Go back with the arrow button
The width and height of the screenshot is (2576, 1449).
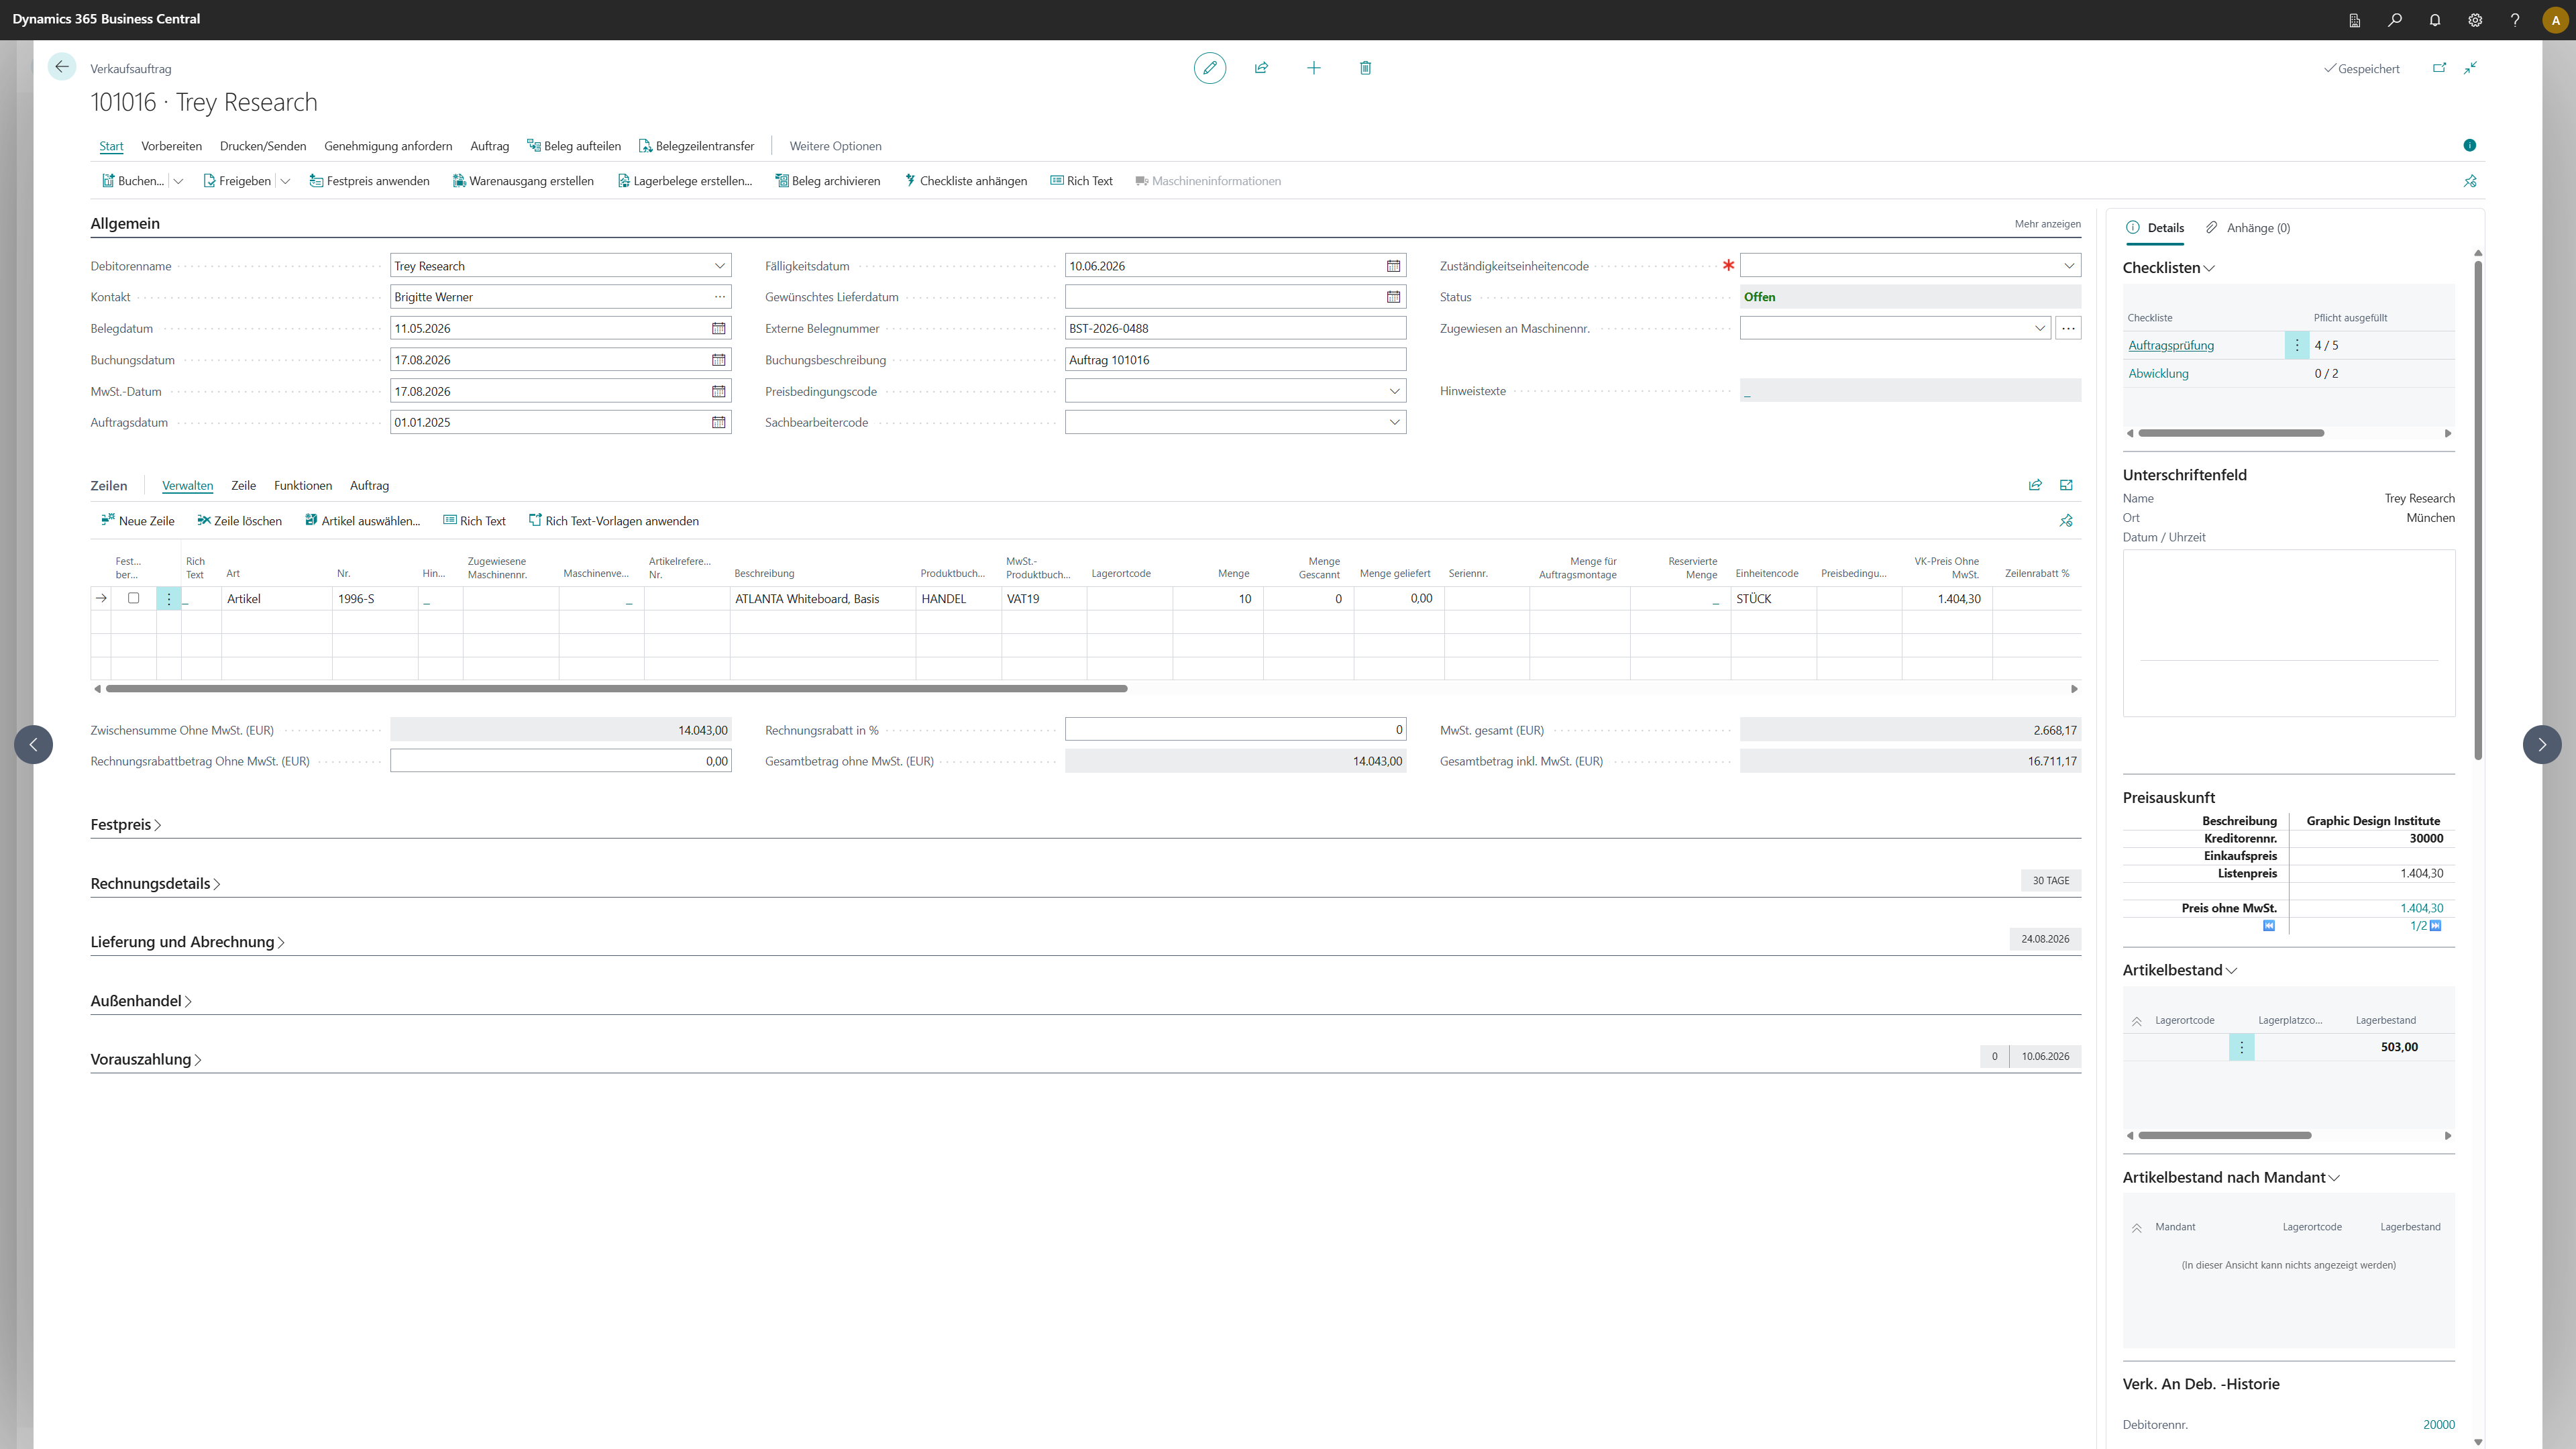[62, 67]
